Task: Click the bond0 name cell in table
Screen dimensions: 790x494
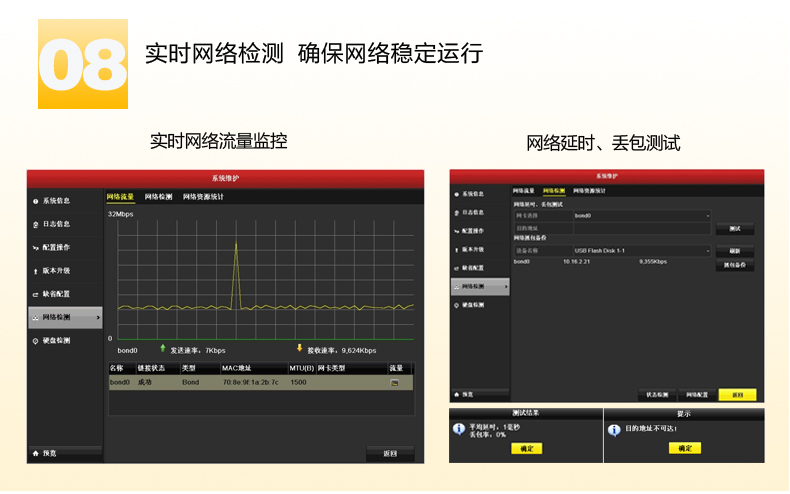Action: click(120, 383)
